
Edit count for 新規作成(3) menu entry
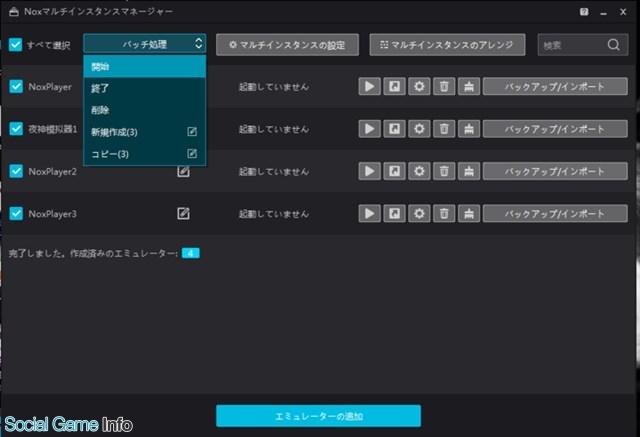click(x=192, y=131)
